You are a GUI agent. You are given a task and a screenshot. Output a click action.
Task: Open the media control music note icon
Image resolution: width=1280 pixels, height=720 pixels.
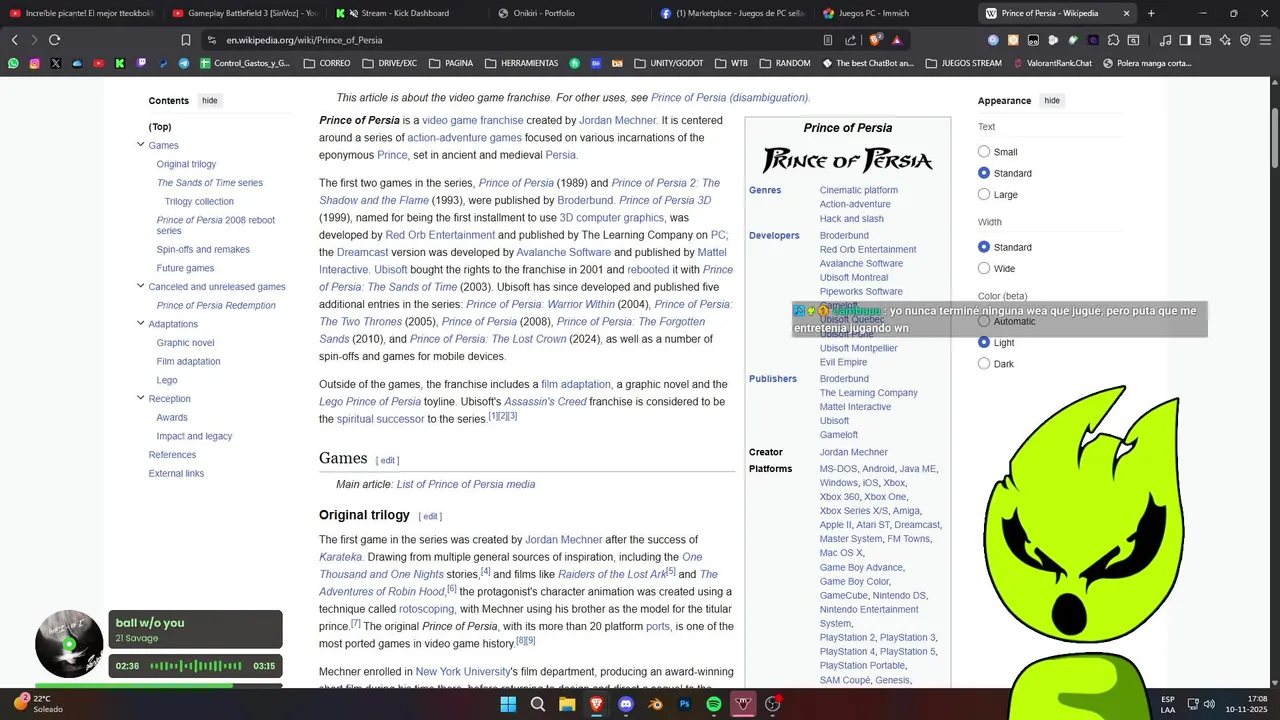point(1165,40)
